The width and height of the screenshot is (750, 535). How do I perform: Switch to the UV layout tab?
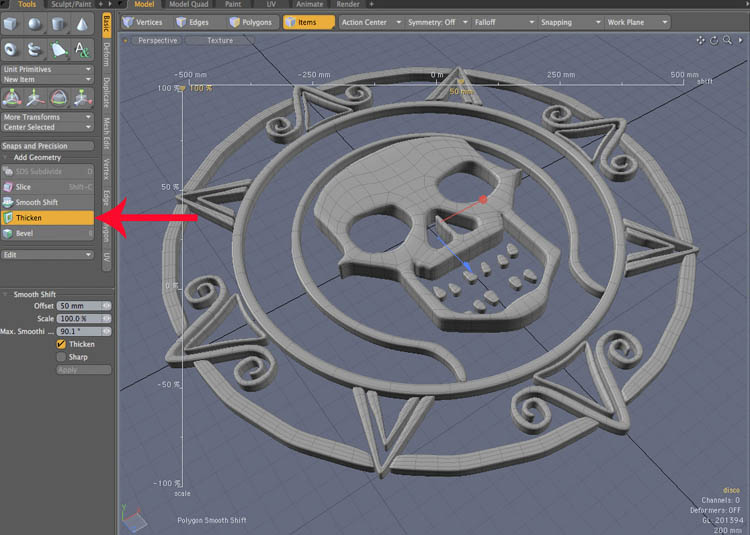click(x=271, y=4)
